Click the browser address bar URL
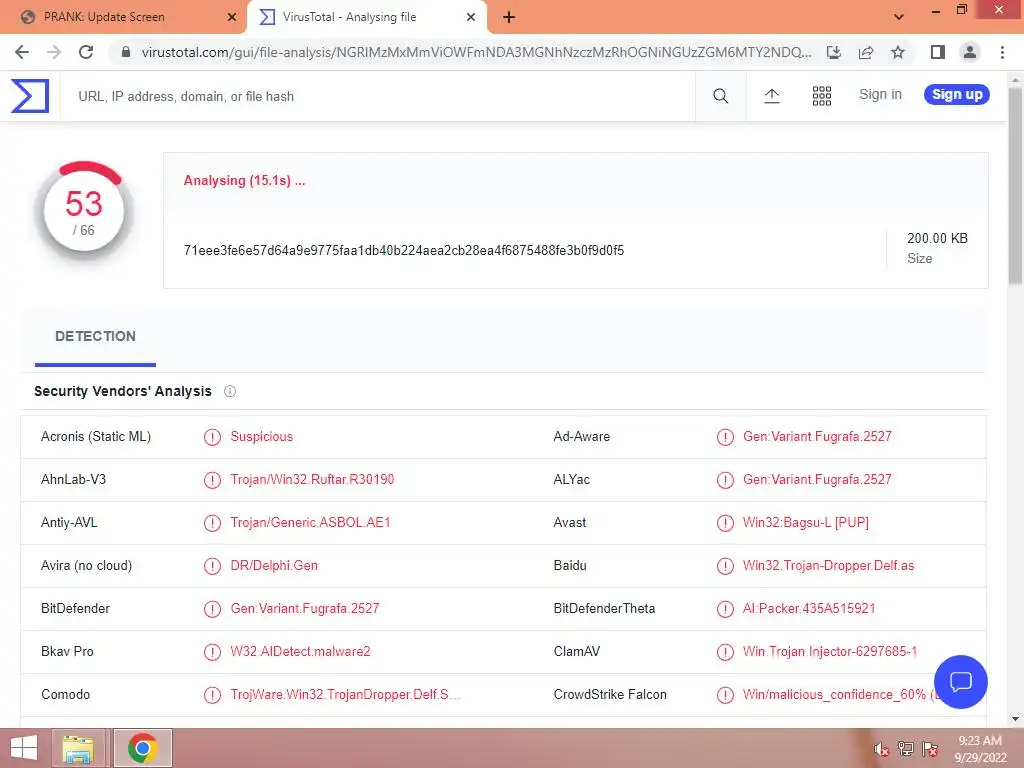 476,52
